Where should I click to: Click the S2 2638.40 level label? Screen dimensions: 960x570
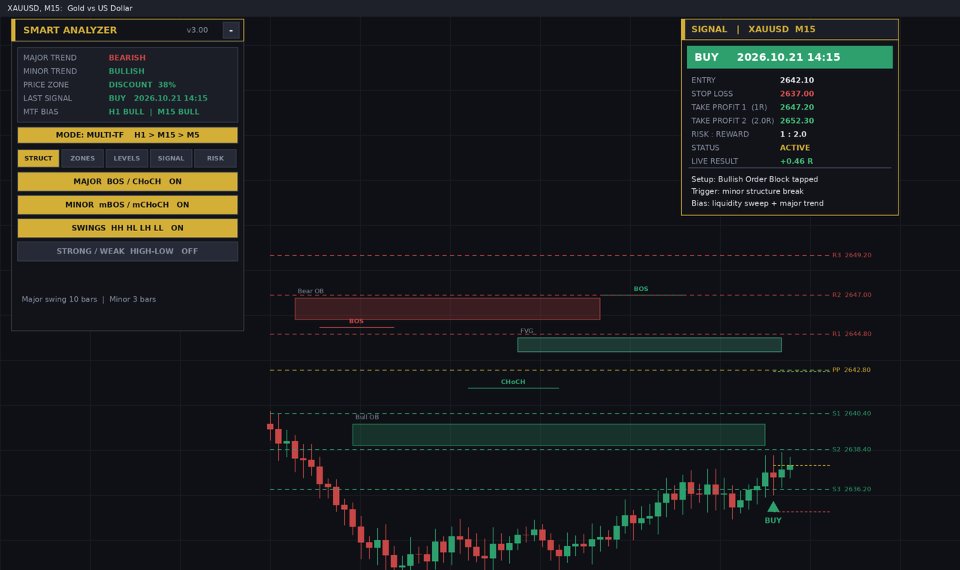coord(852,450)
